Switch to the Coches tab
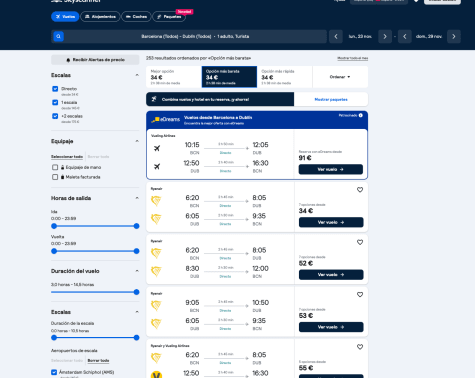Screen dimensions: 475x378 [136, 17]
